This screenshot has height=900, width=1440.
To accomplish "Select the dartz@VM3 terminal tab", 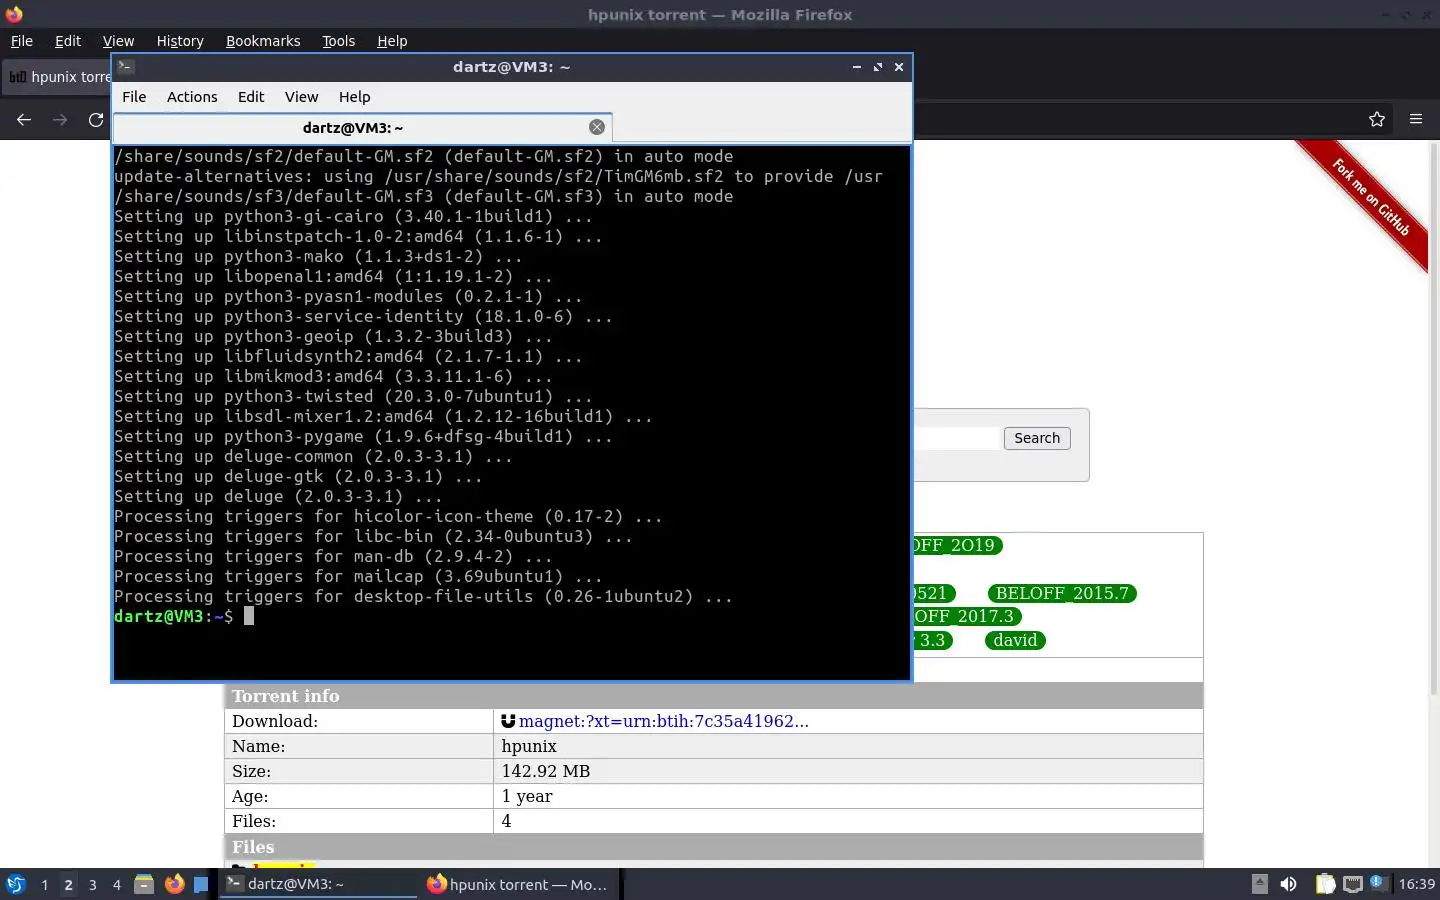I will point(362,127).
